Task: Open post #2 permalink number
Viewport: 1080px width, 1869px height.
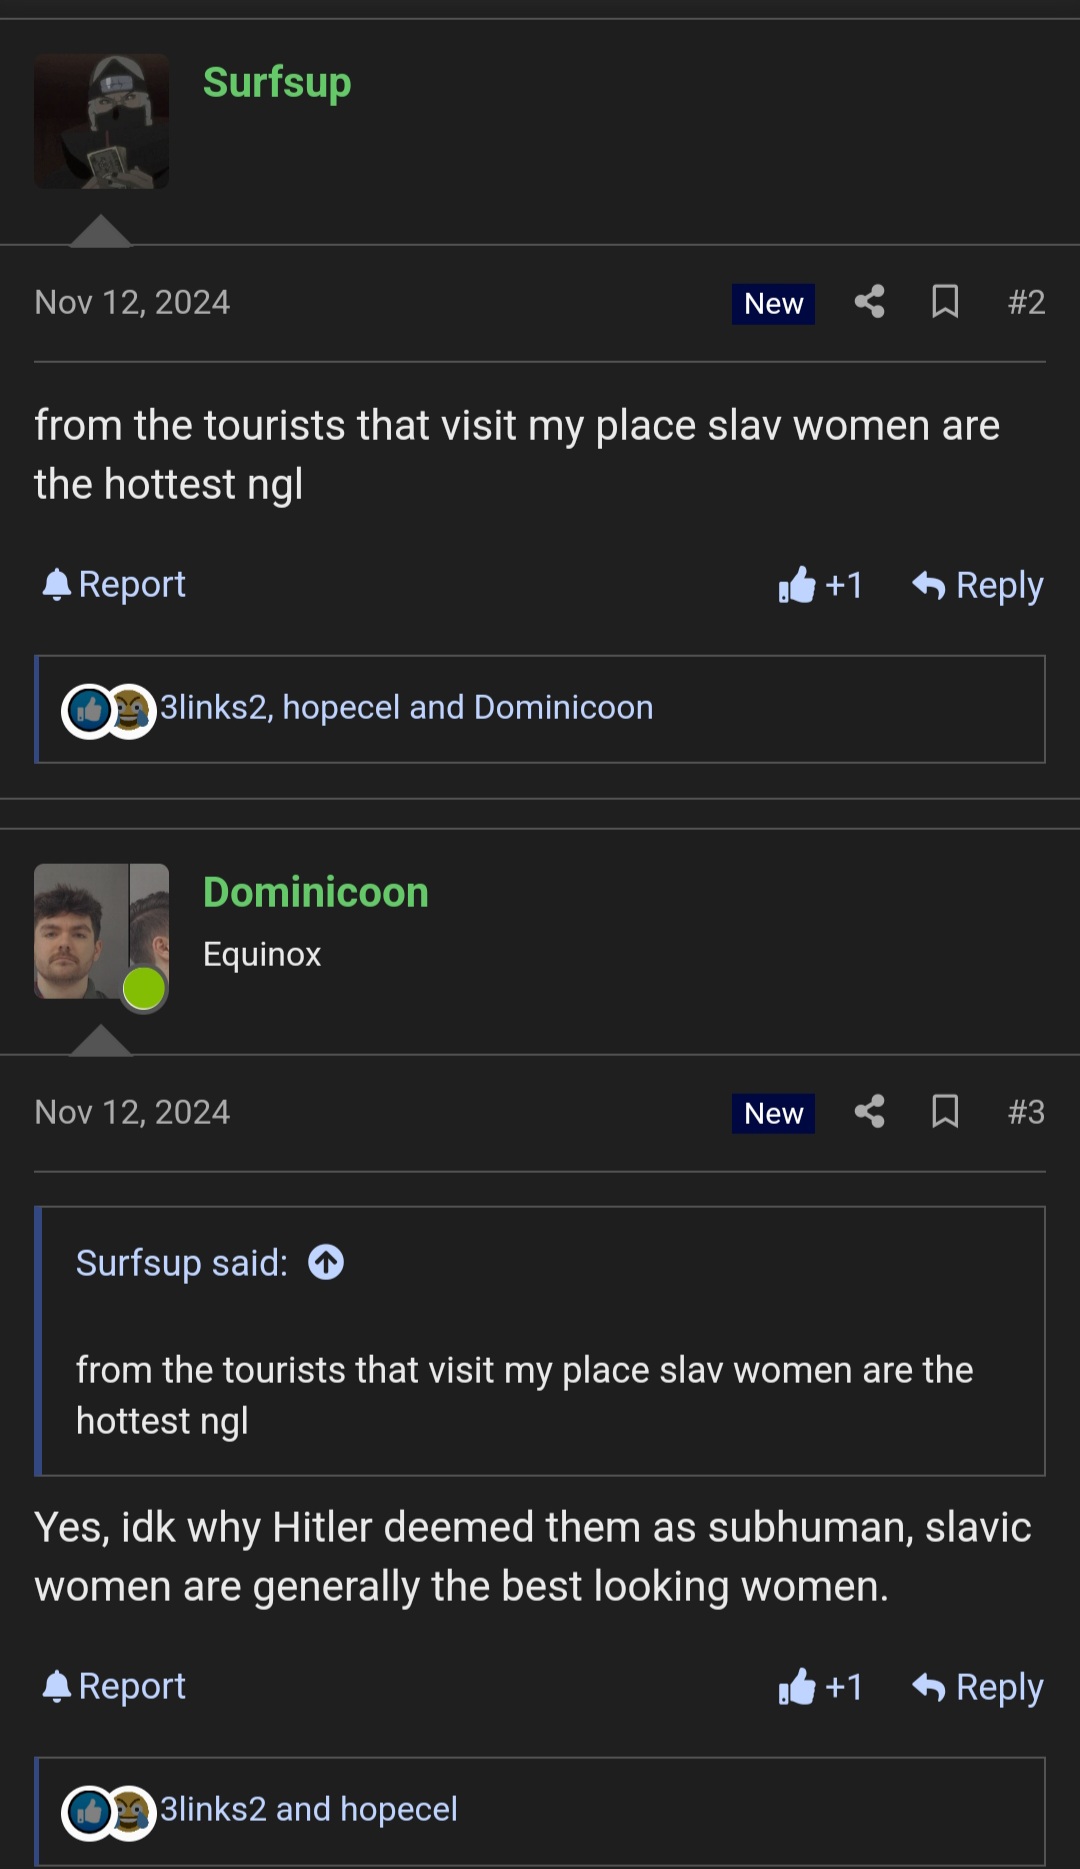Action: coord(1026,302)
